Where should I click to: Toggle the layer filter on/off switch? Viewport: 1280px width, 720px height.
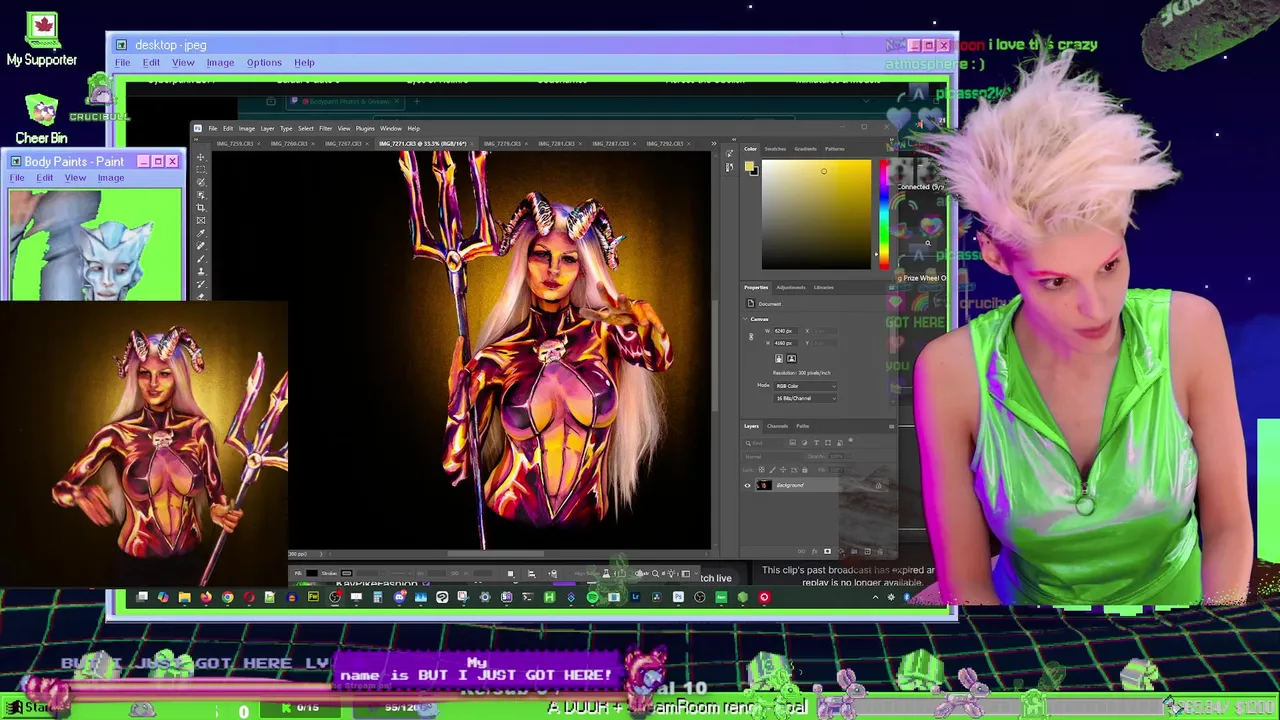[x=851, y=440]
